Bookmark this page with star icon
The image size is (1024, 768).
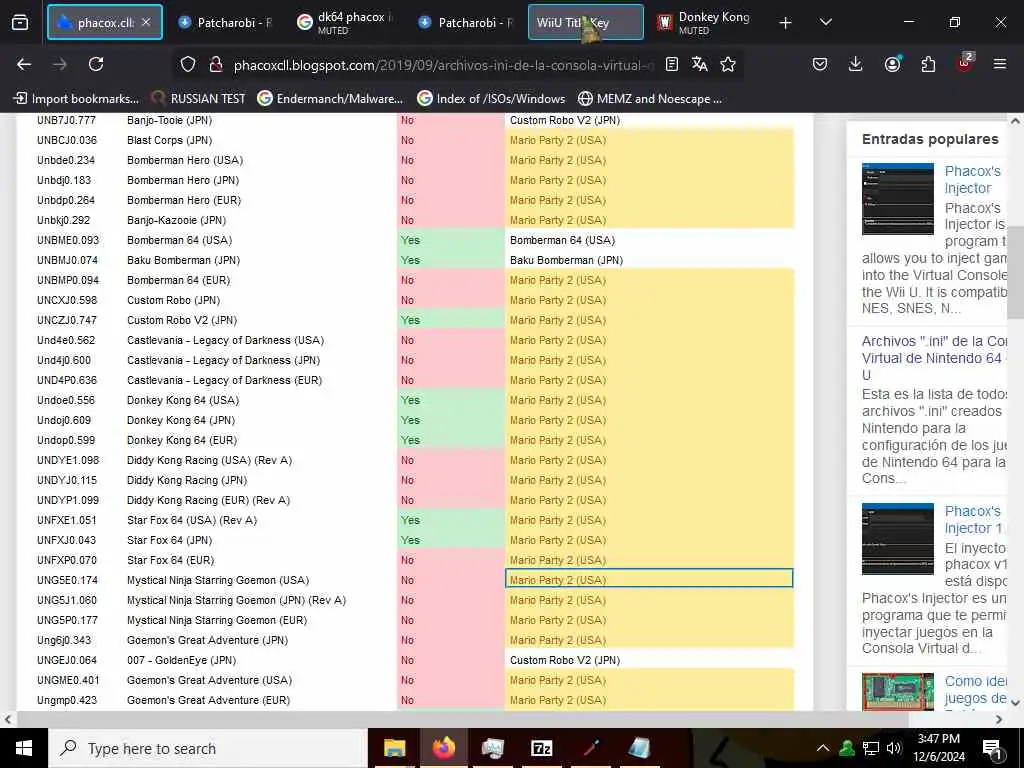728,64
